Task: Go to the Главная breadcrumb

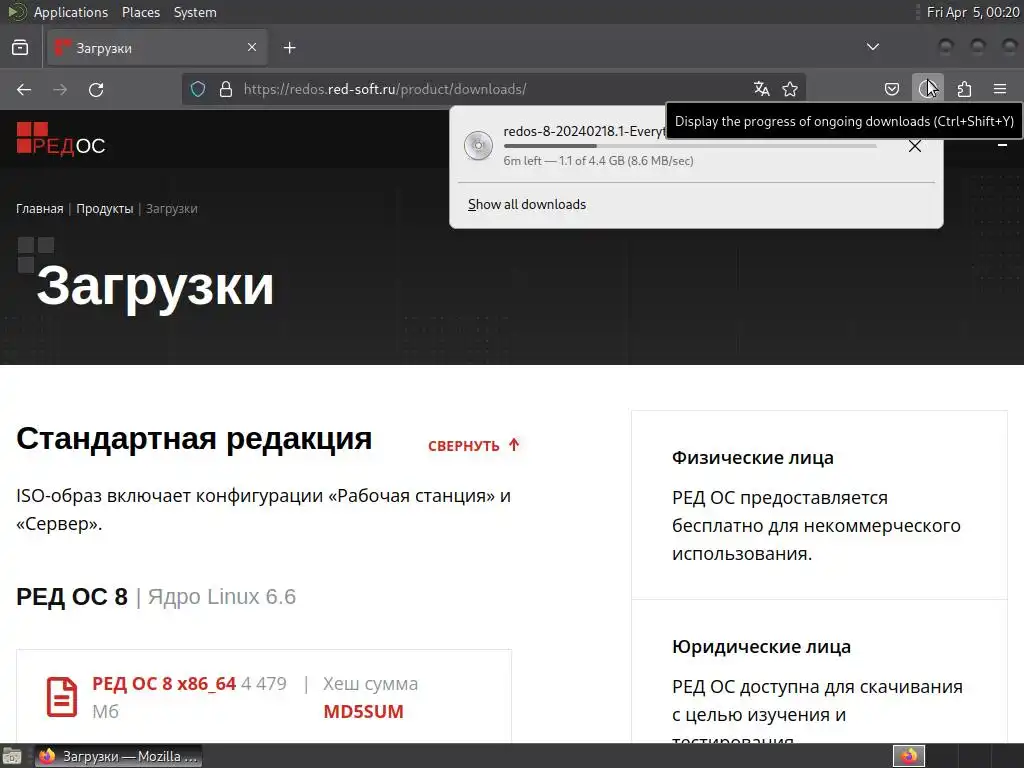Action: [40, 209]
